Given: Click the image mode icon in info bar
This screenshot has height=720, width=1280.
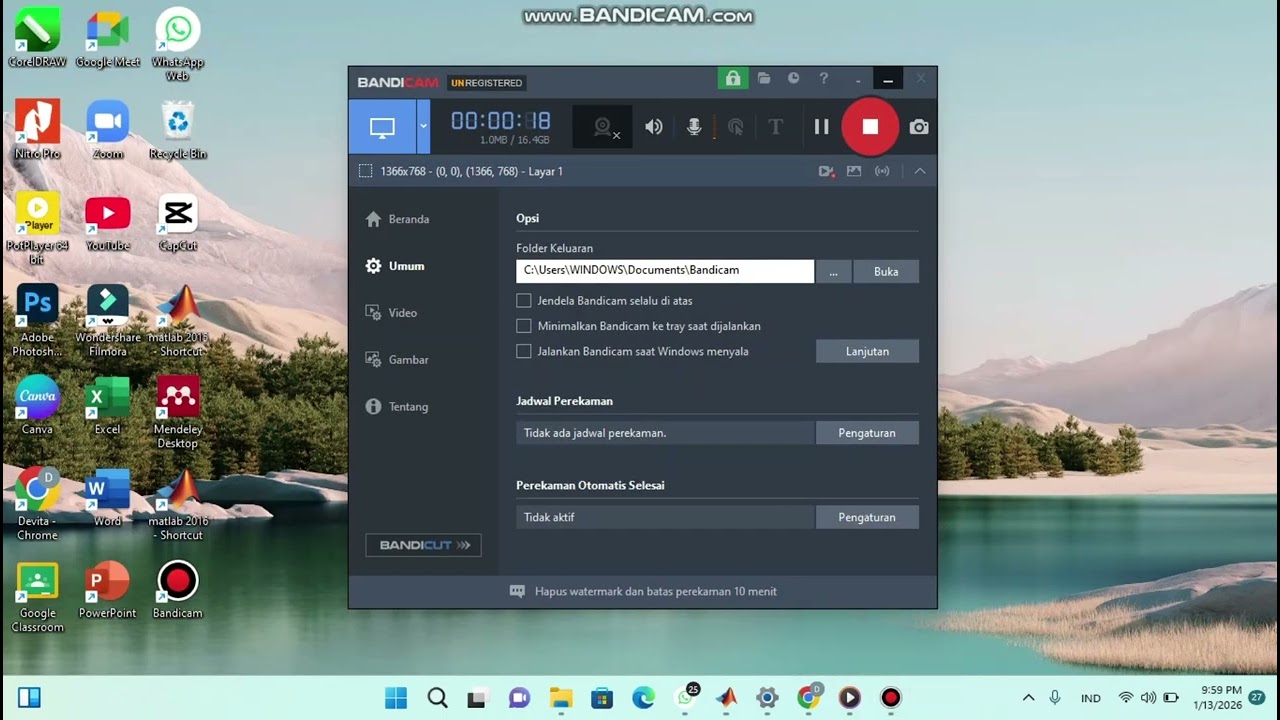Looking at the screenshot, I should (x=854, y=171).
